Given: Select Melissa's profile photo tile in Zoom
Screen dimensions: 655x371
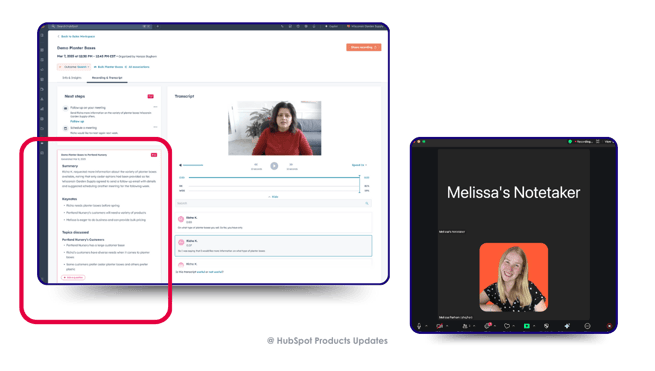Looking at the screenshot, I should tap(513, 277).
